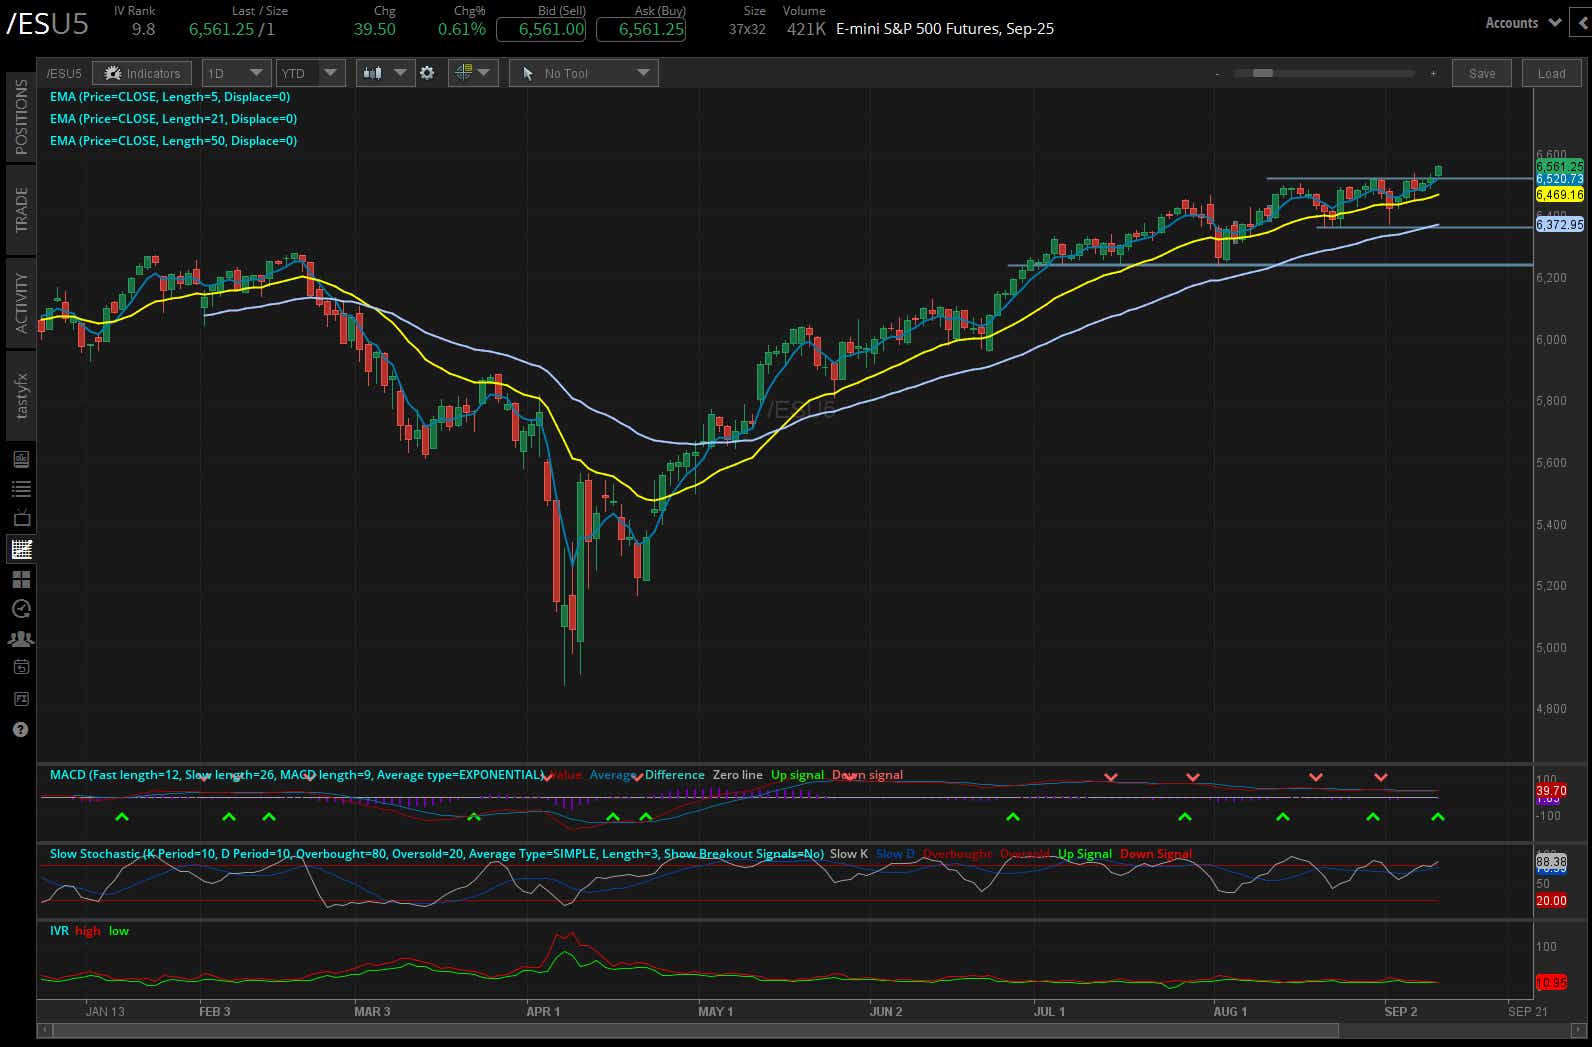1592x1047 pixels.
Task: Open crosshair mode dropdown arrow
Action: (x=485, y=73)
